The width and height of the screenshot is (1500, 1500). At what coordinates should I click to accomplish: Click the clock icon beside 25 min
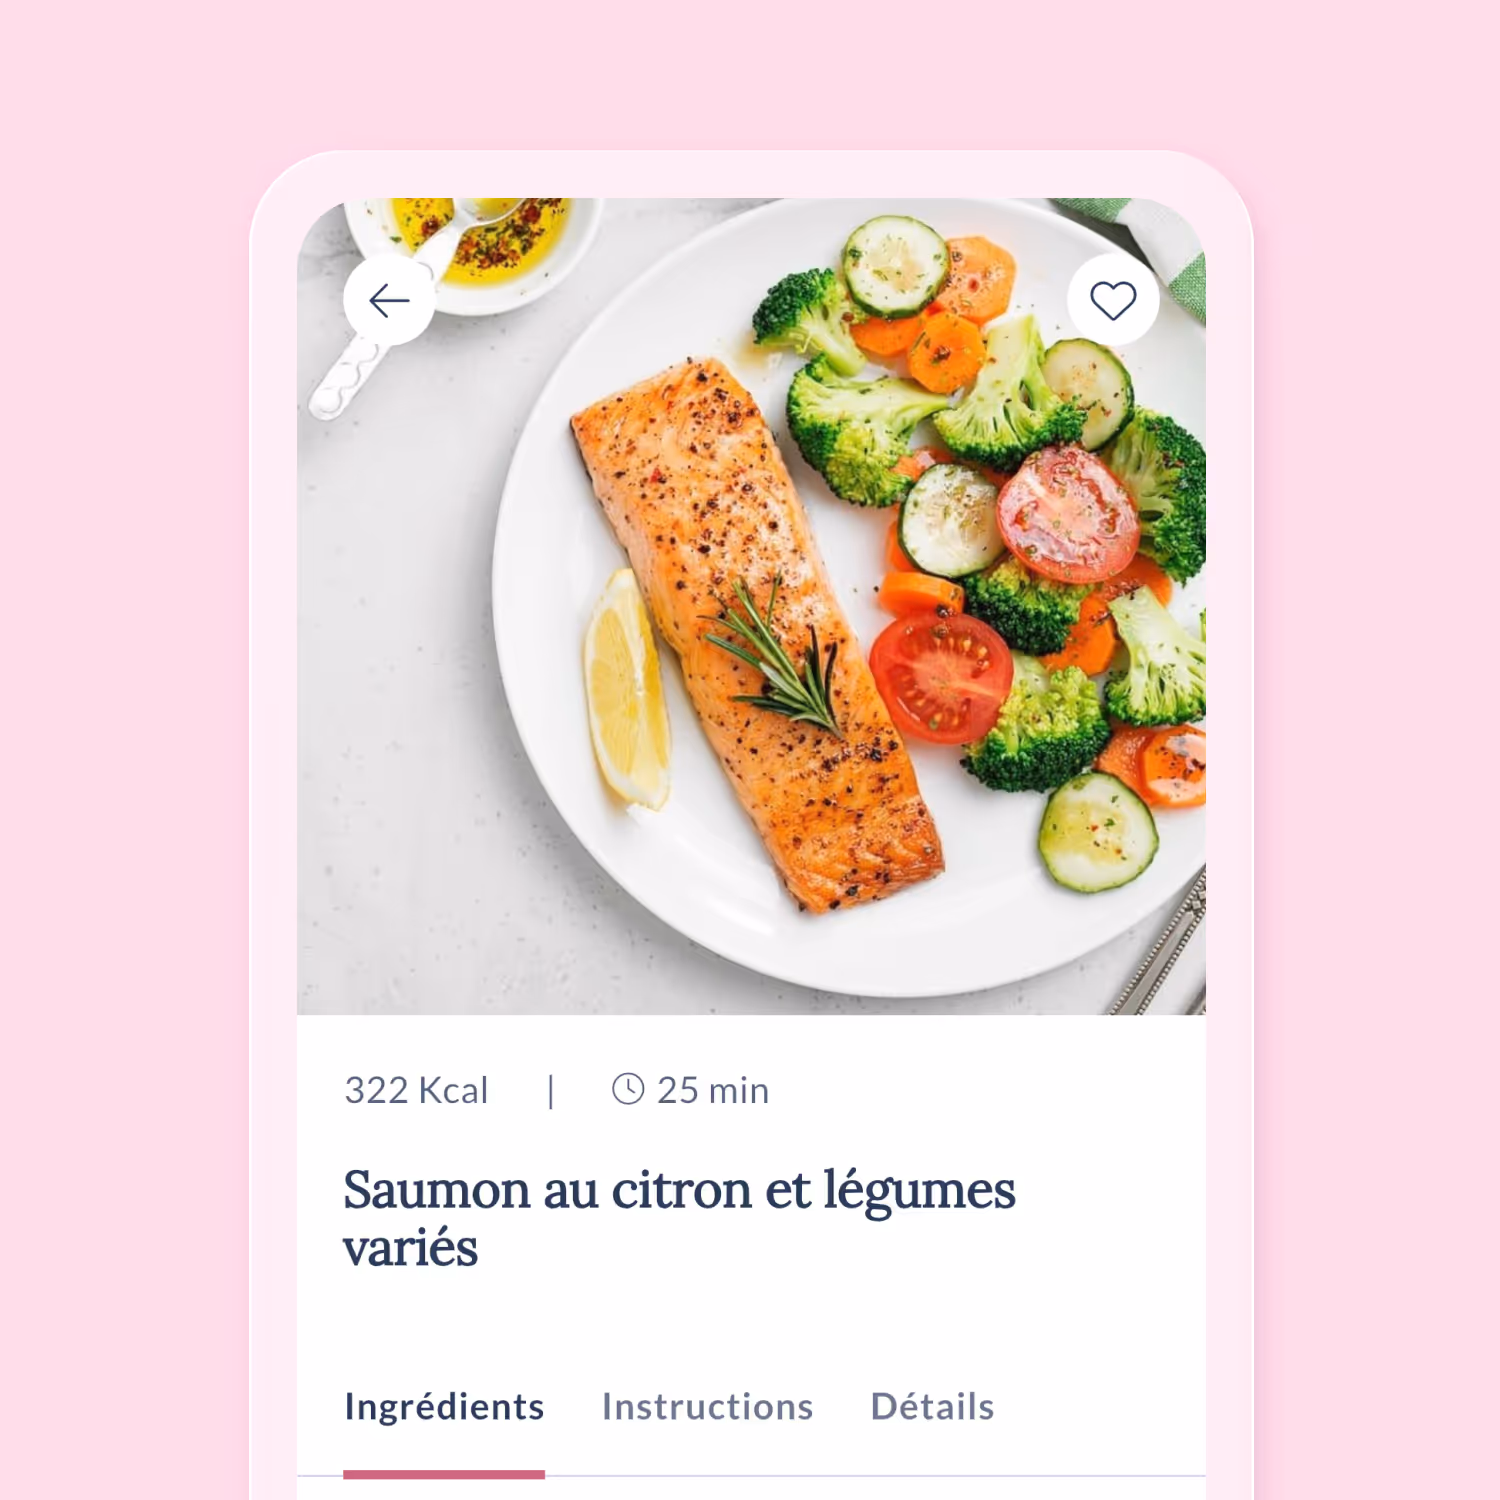pyautogui.click(x=628, y=1089)
